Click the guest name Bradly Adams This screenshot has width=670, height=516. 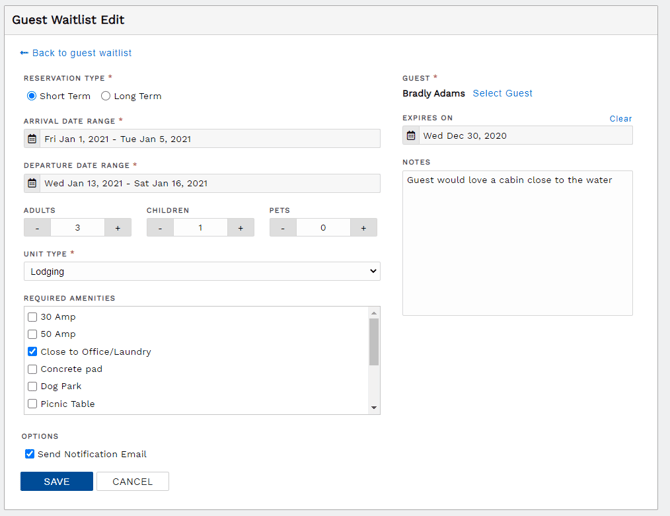(434, 93)
